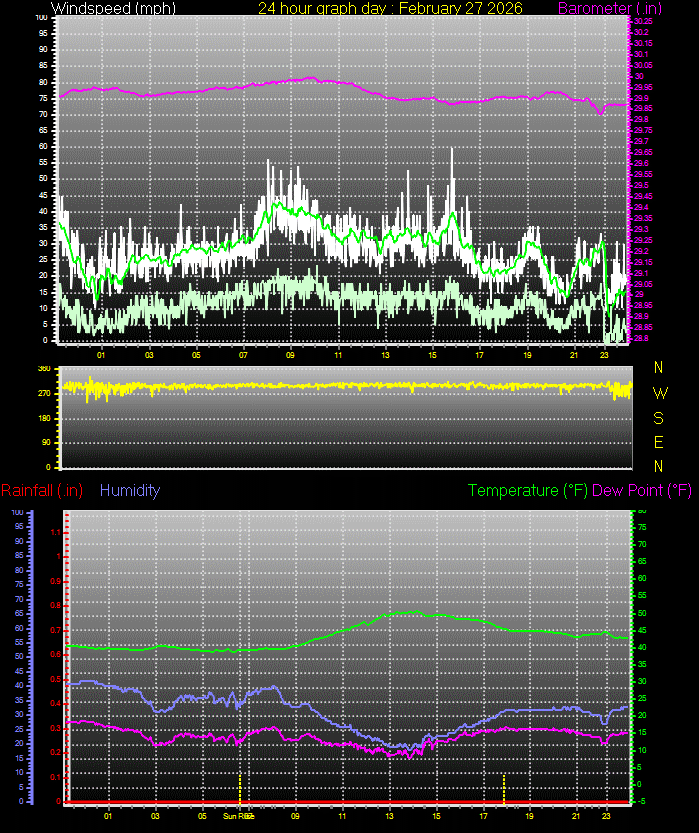The image size is (699, 833).
Task: Click the "100" value on windspeed axis
Action: (41, 18)
